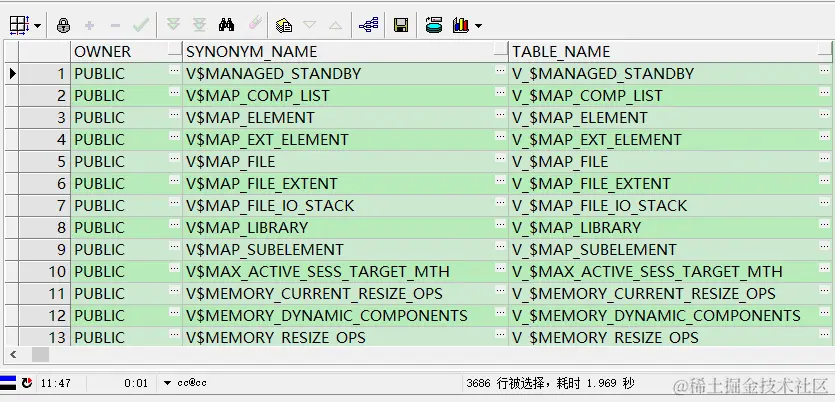Go to next record down triangle
The width and height of the screenshot is (835, 402).
(309, 25)
